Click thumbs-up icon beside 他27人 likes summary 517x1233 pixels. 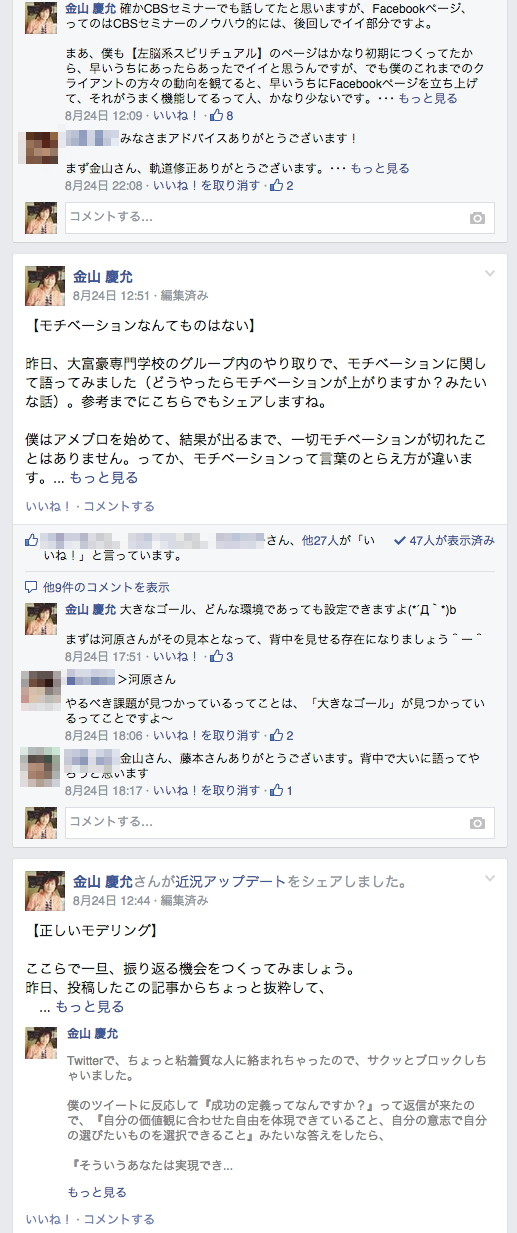32,540
